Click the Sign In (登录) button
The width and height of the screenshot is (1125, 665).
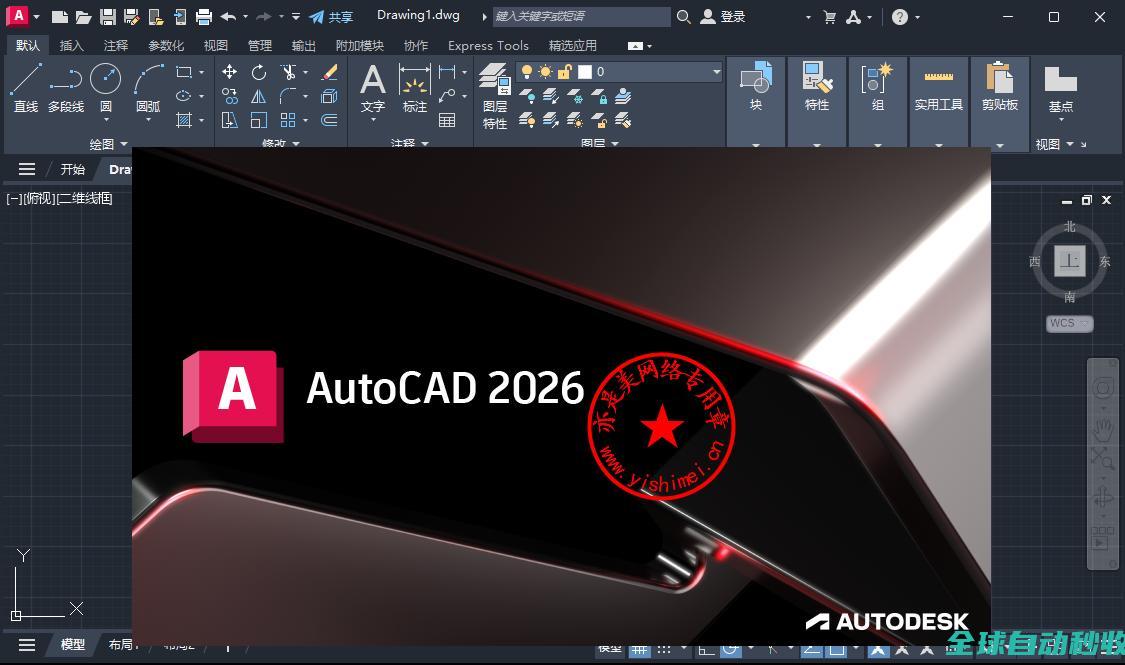[x=723, y=17]
